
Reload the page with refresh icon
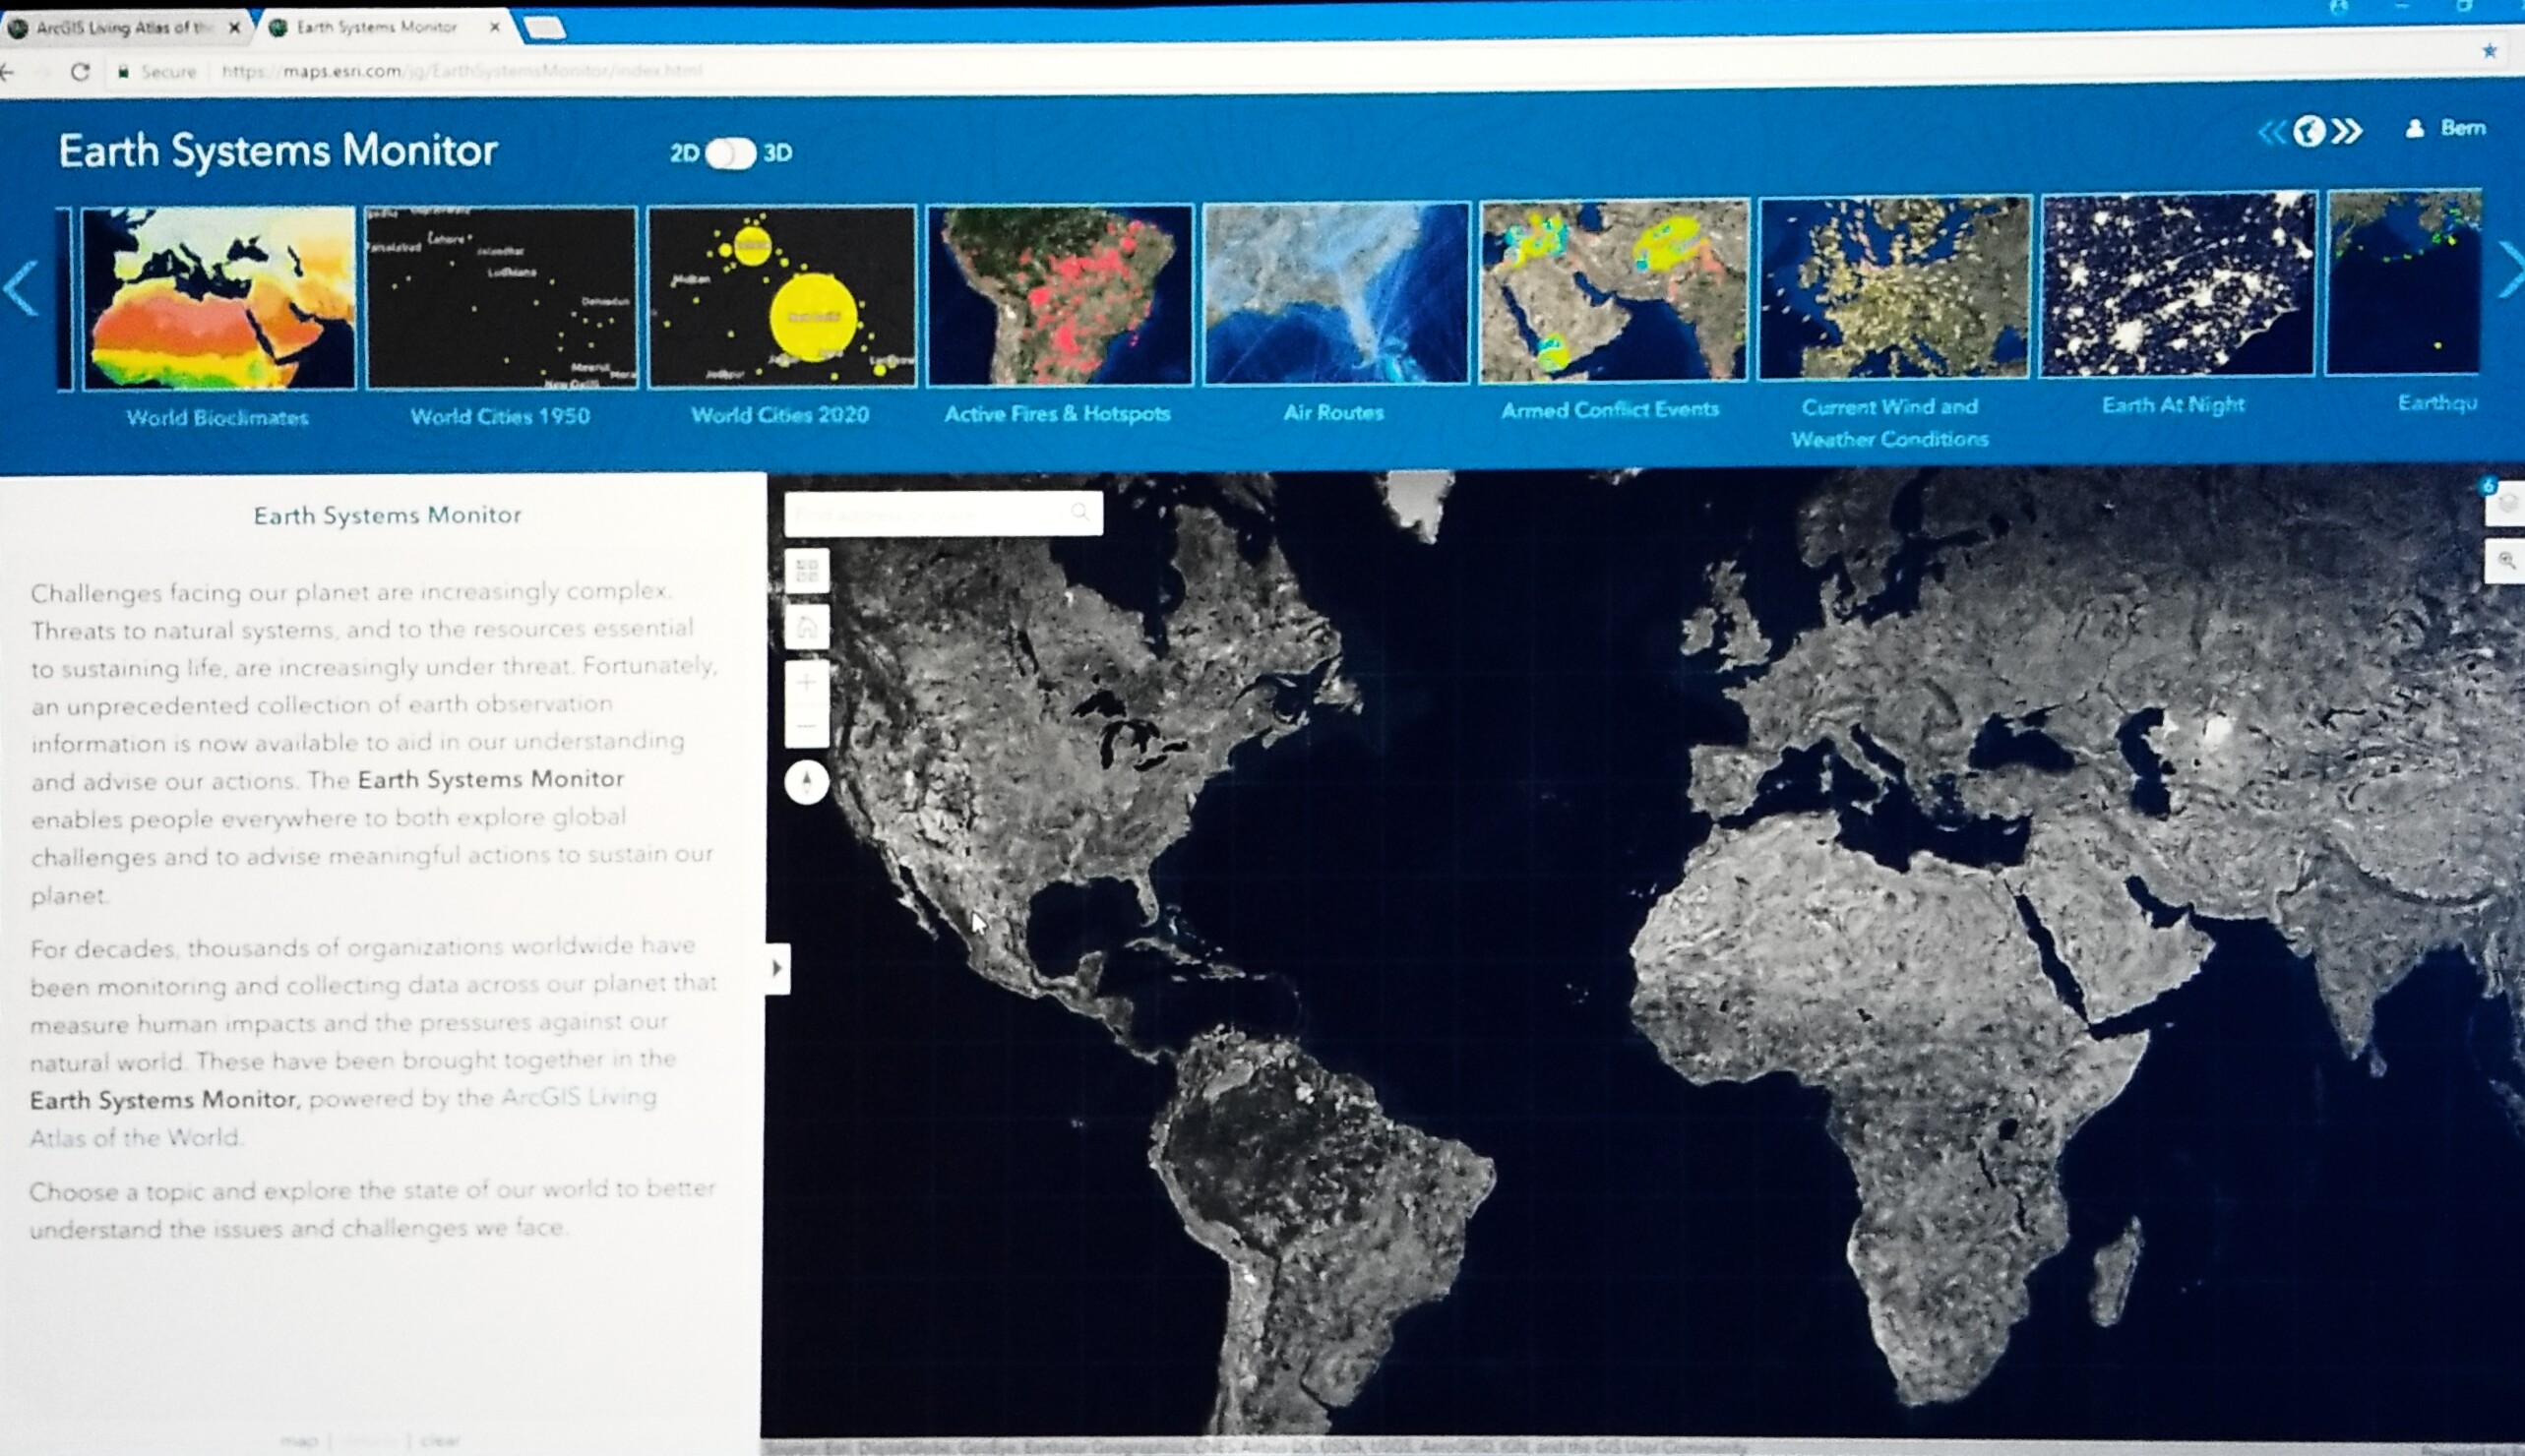coord(80,72)
